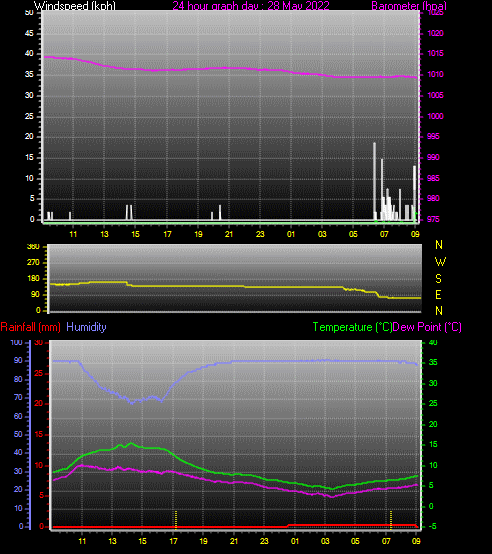The height and width of the screenshot is (554, 492).
Task: Click the 24 hour graph day title
Action: point(251,5)
